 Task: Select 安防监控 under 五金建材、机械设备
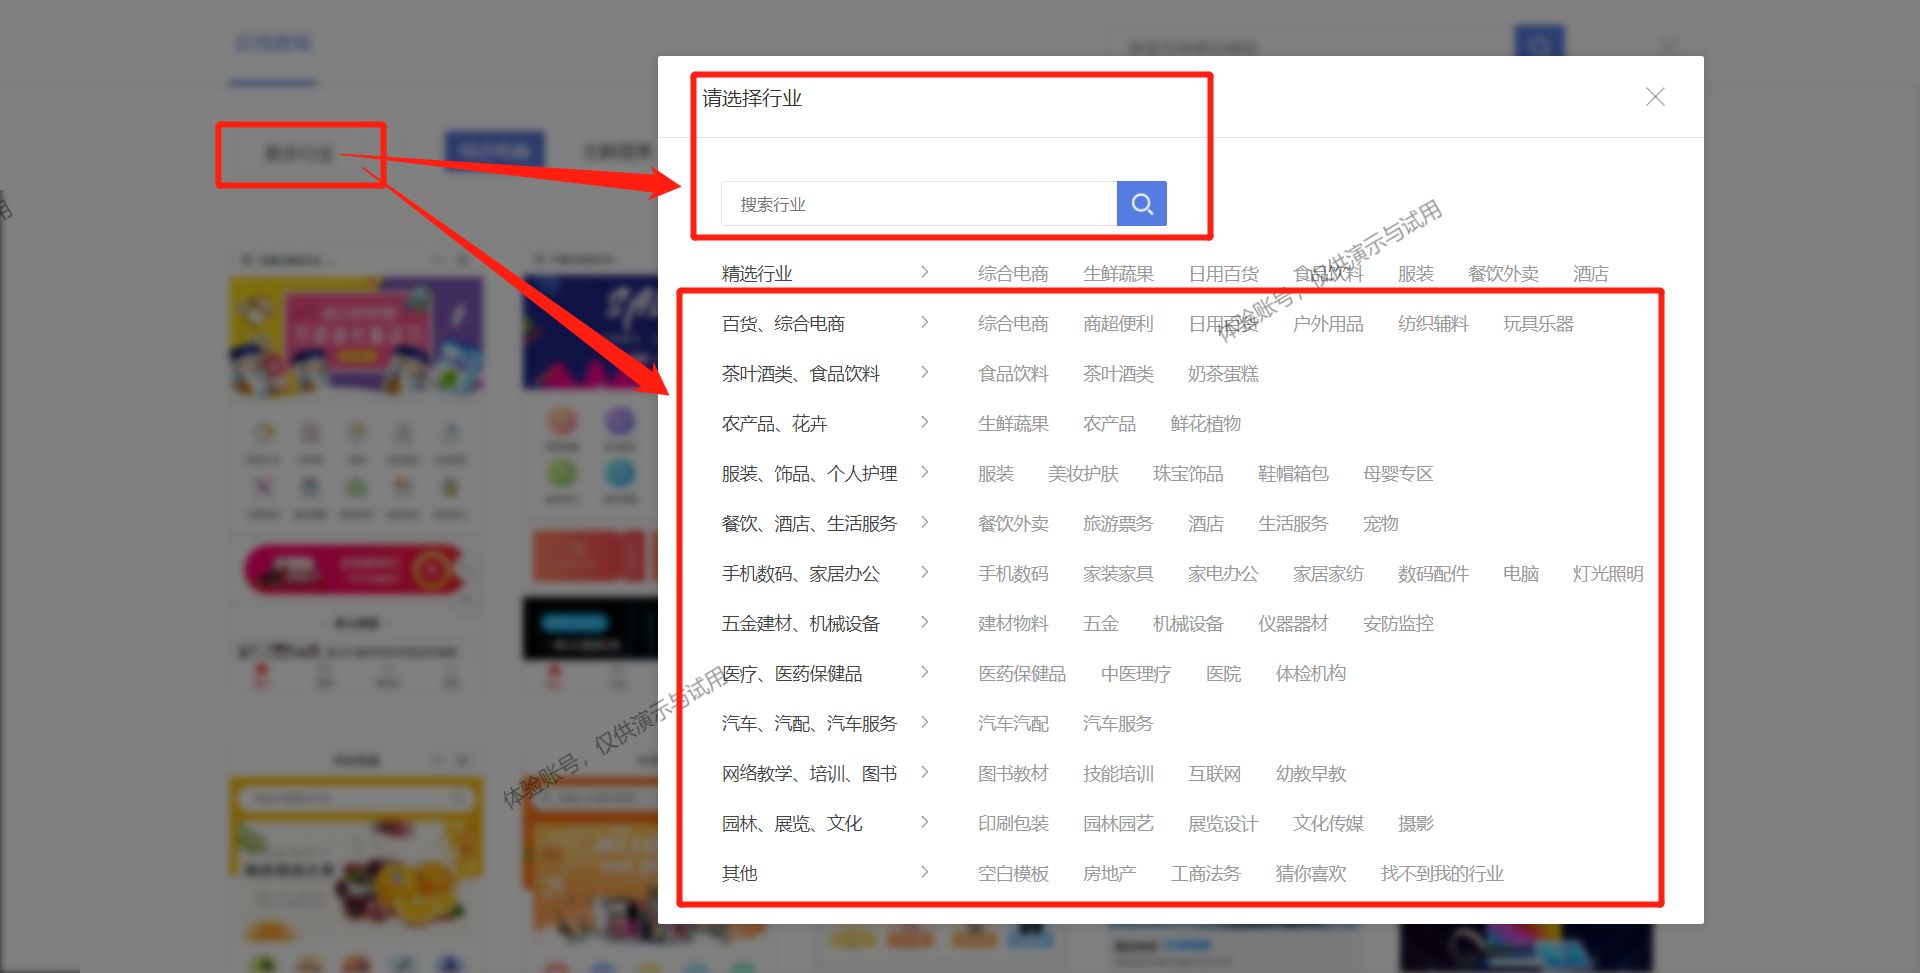[x=1398, y=623]
